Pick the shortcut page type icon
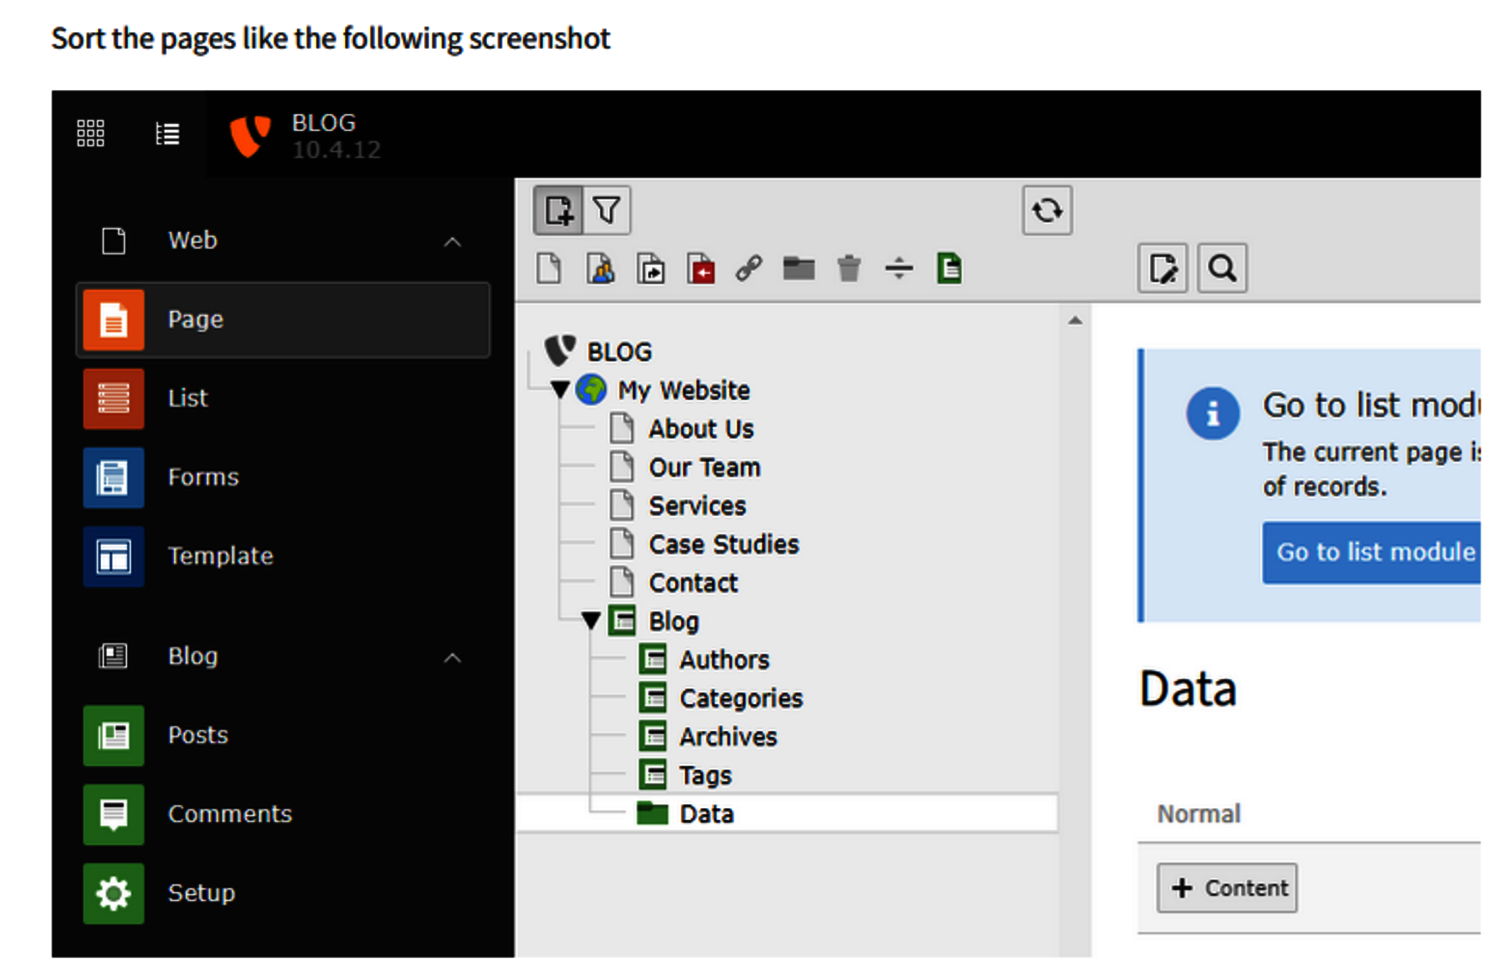The height and width of the screenshot is (967, 1500). point(651,269)
